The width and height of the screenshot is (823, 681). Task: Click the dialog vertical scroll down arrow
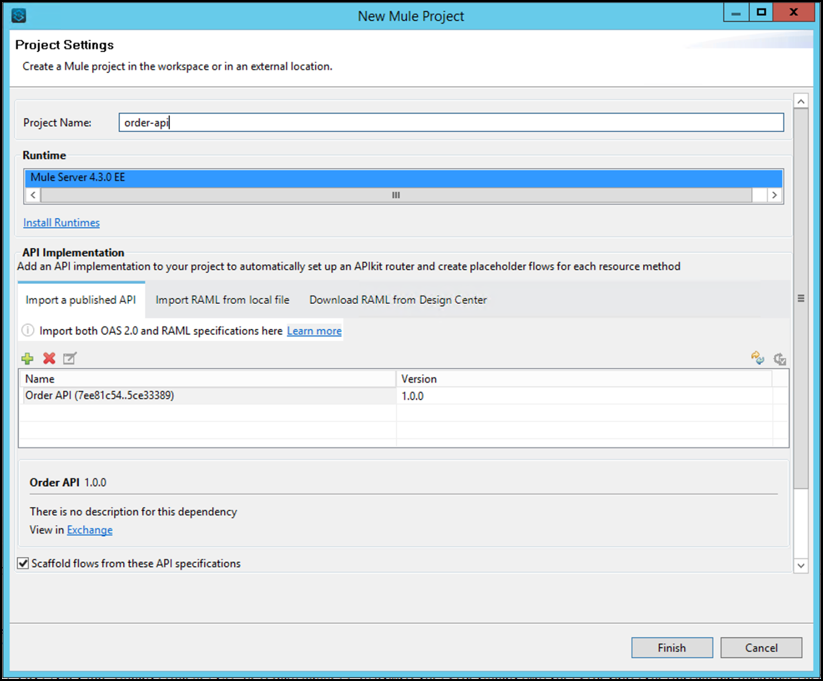(801, 565)
